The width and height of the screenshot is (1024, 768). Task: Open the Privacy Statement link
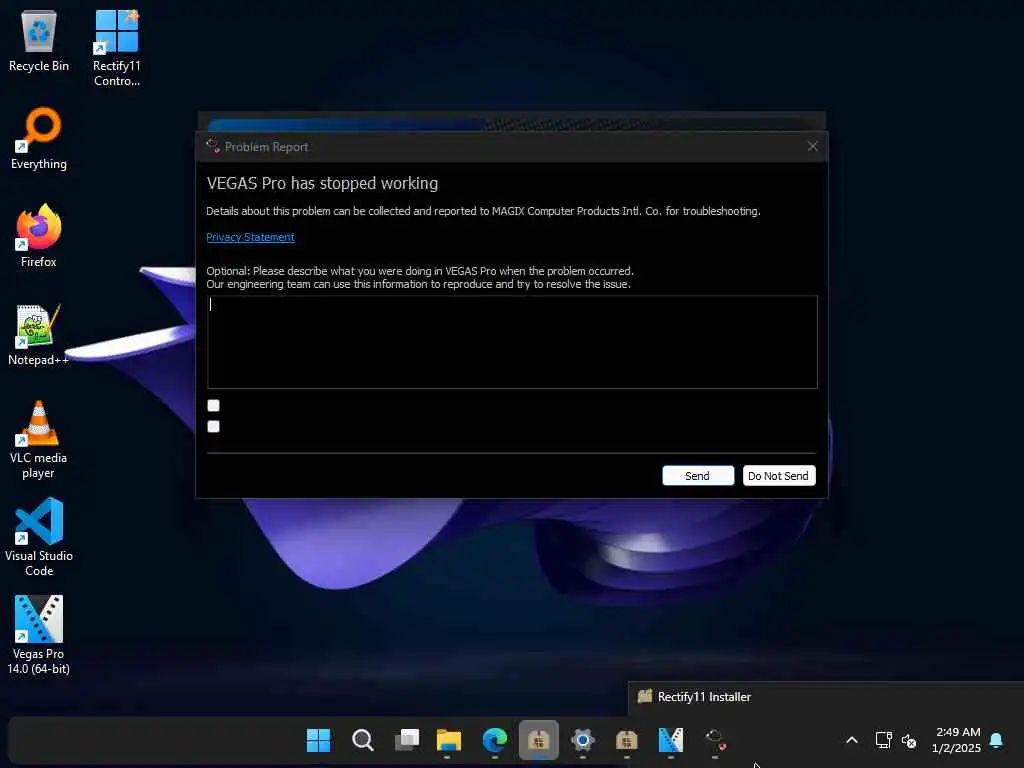250,237
